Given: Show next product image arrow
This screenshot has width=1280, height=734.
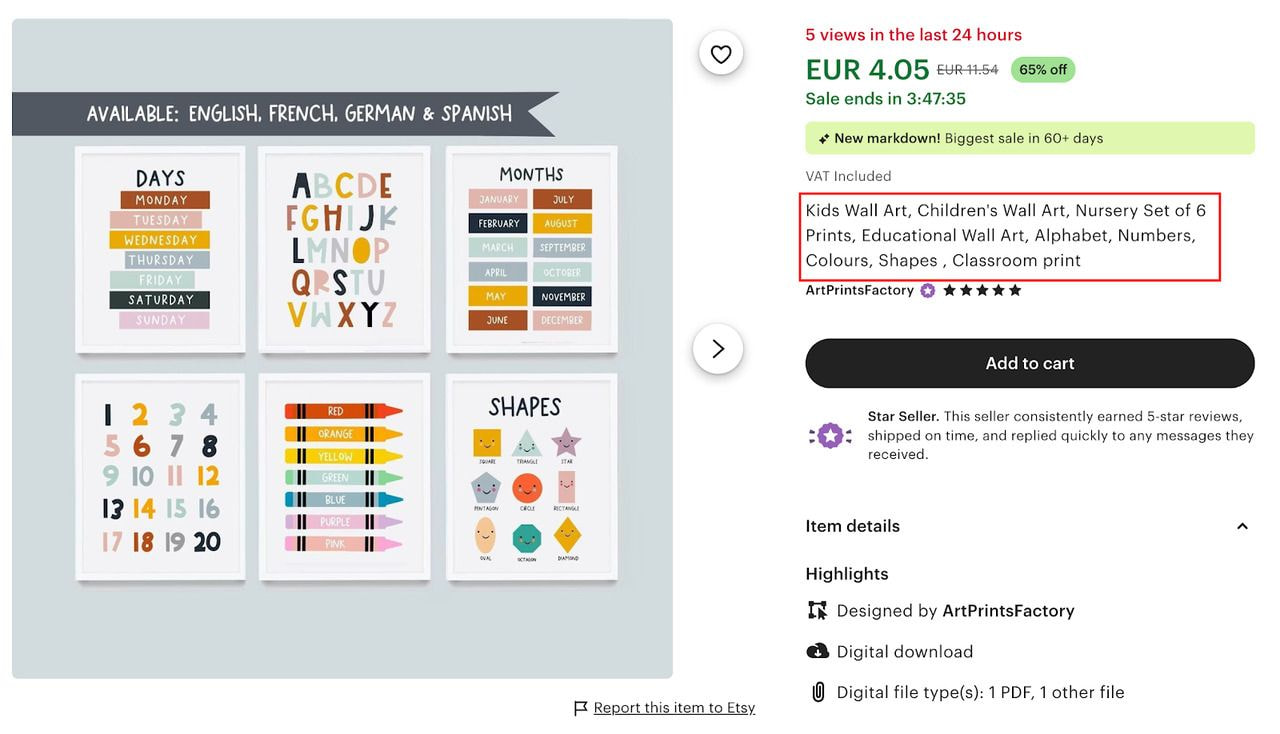Looking at the screenshot, I should 718,349.
